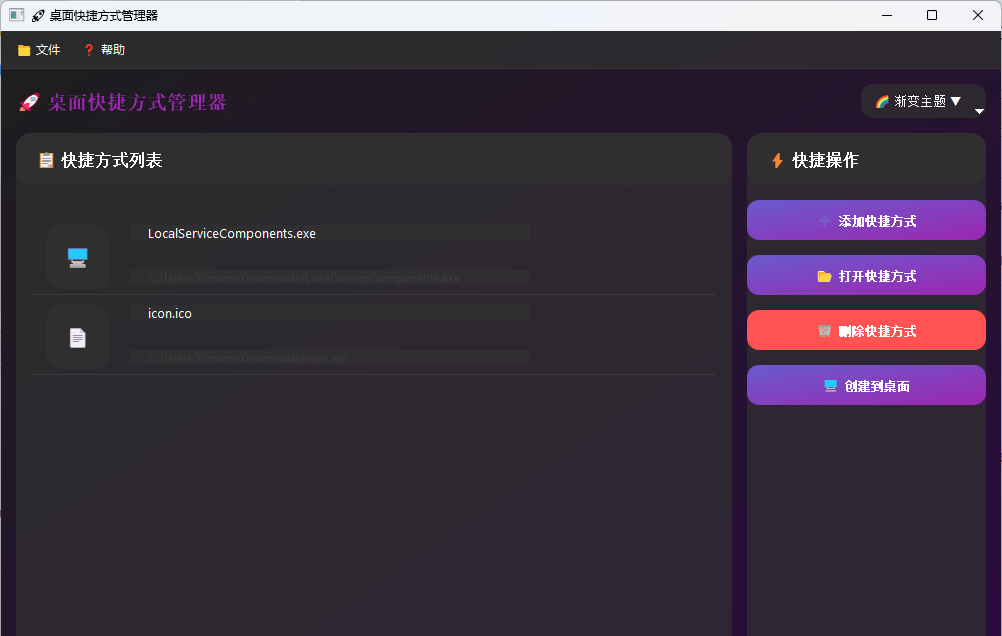
Task: Click the 桌面快捷方式管理器 purple heading
Action: 137,102
